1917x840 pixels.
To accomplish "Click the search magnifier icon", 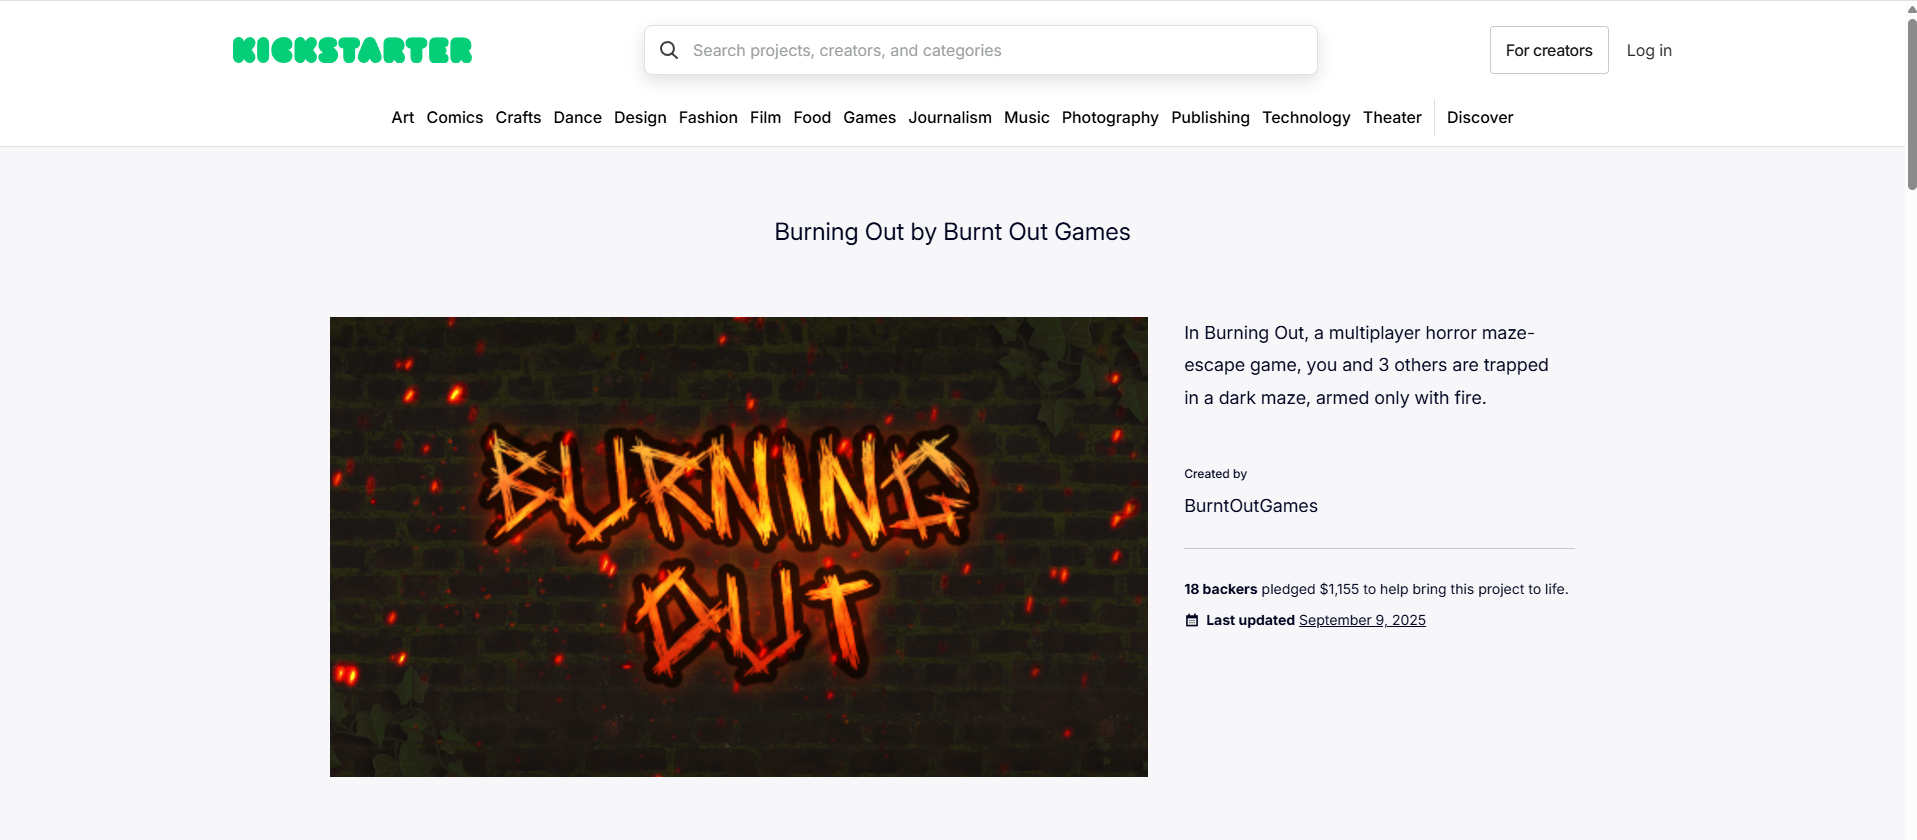I will click(x=669, y=50).
